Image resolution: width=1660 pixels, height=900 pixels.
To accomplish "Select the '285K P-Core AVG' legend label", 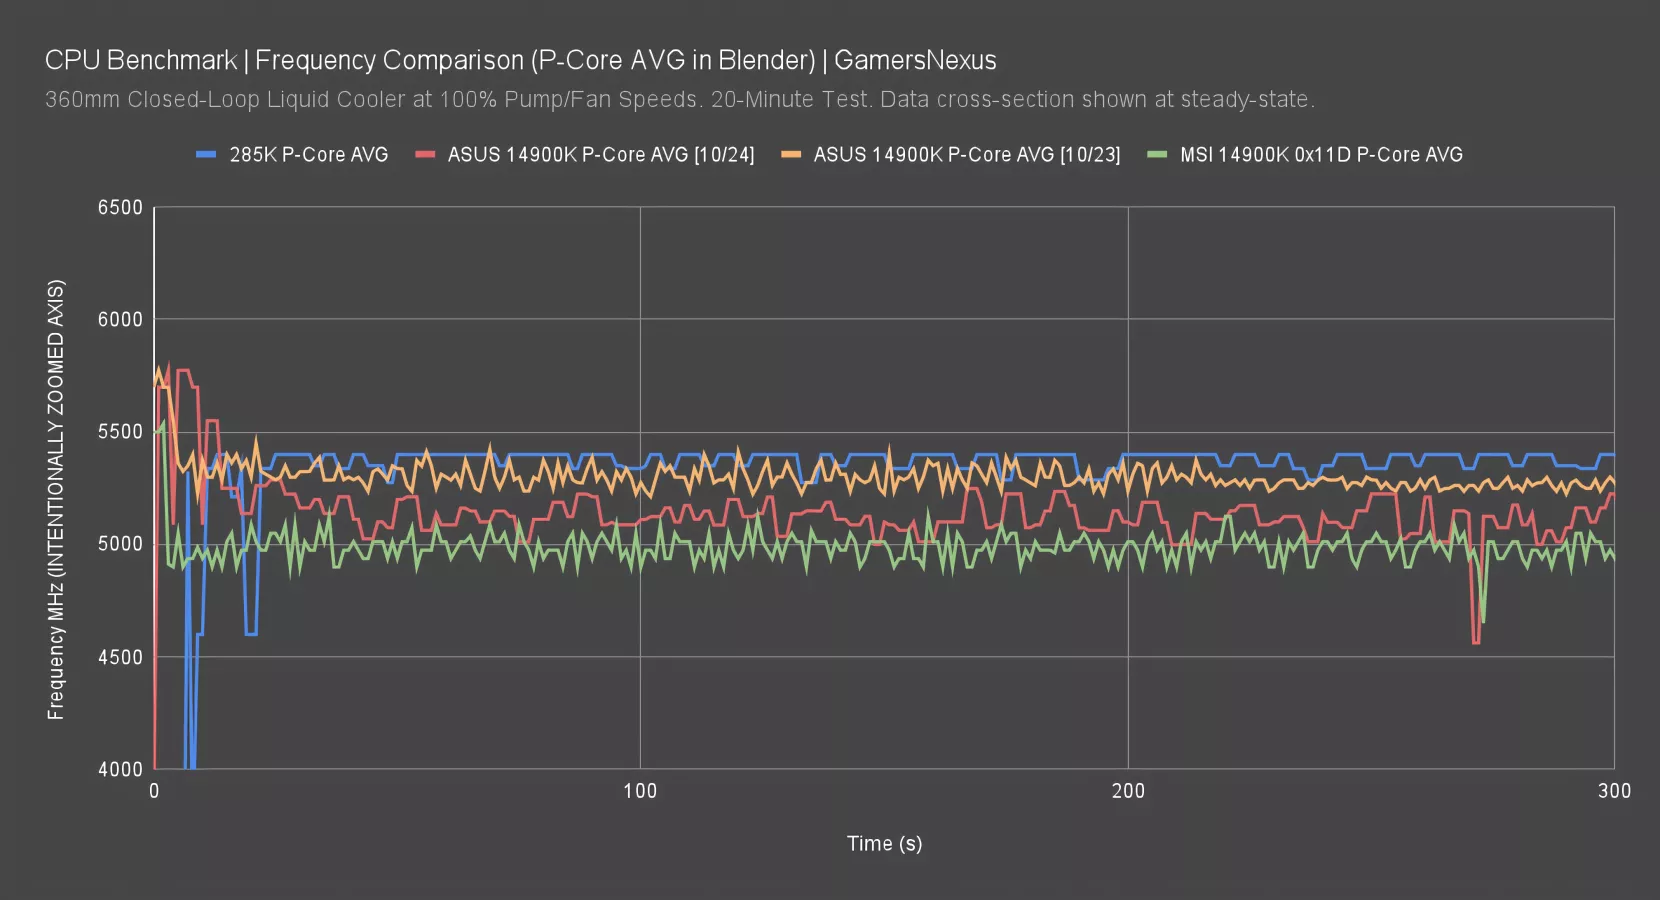I will (x=308, y=155).
